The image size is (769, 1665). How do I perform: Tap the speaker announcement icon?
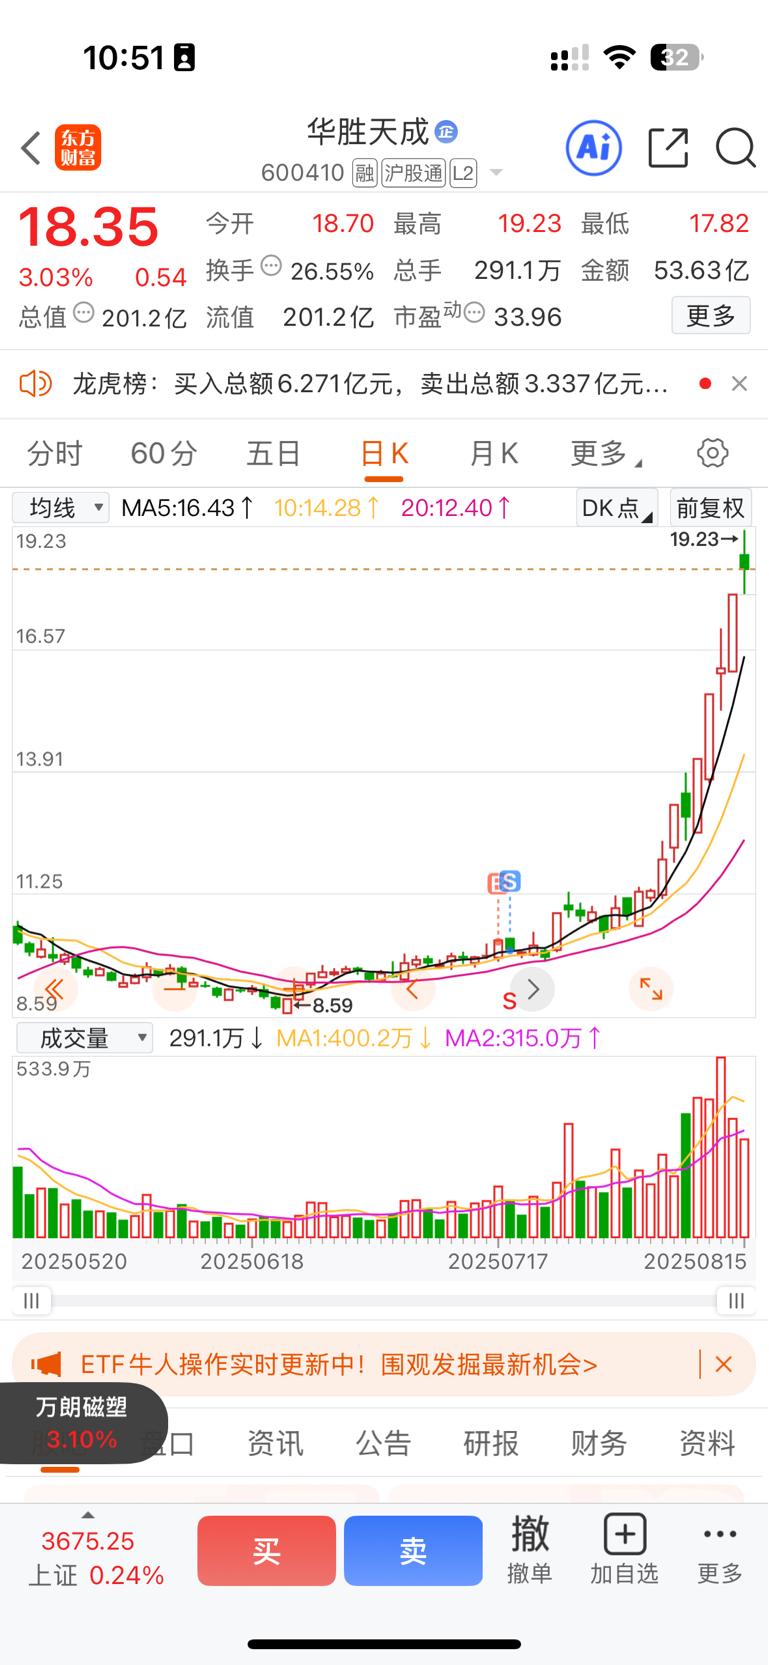(x=35, y=383)
